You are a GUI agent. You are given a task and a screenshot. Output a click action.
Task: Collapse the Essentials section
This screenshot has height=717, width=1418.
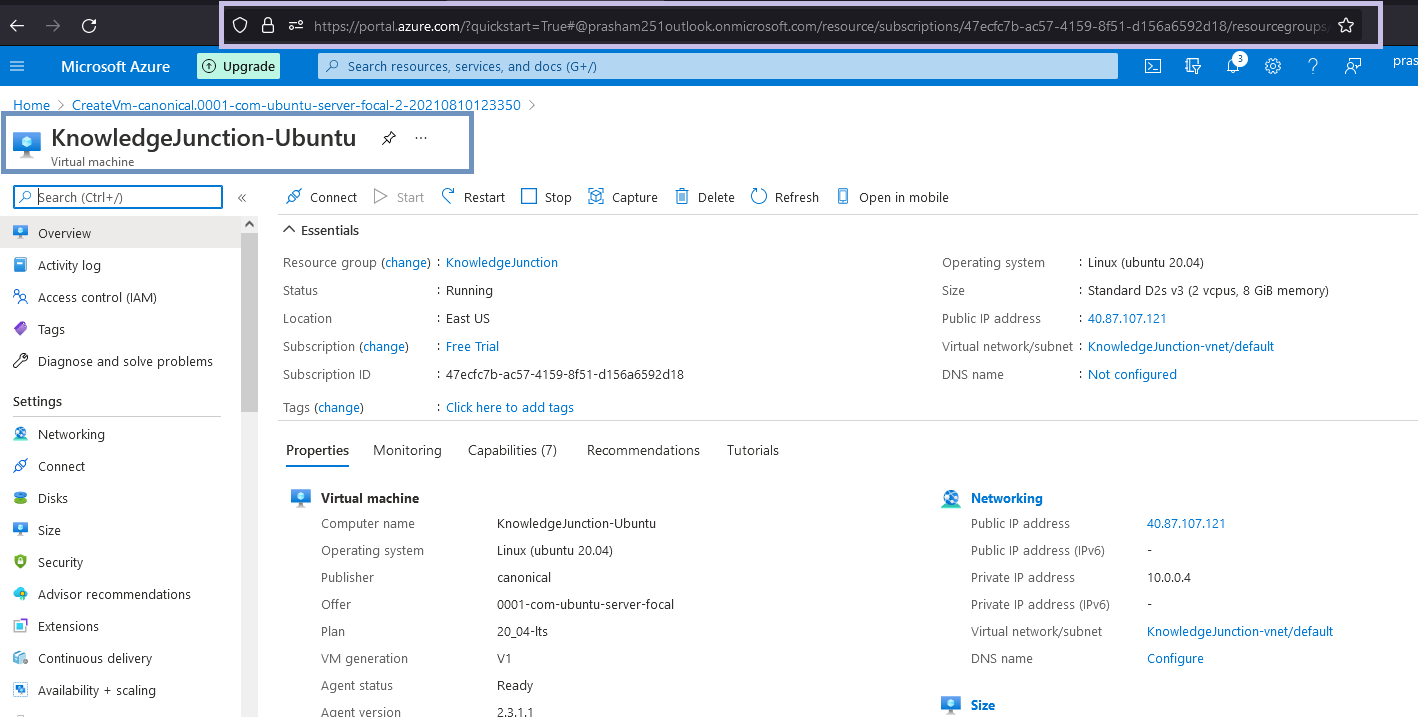(321, 230)
